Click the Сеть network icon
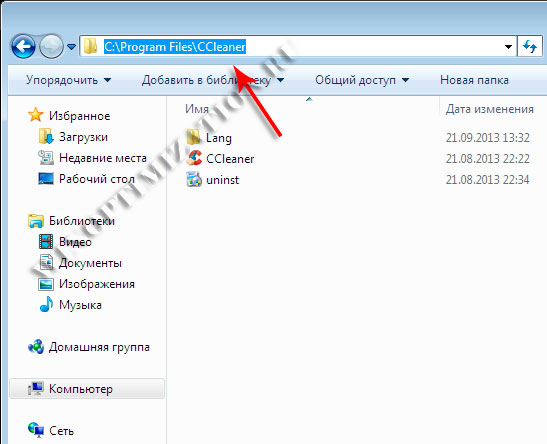The width and height of the screenshot is (547, 444). point(36,430)
